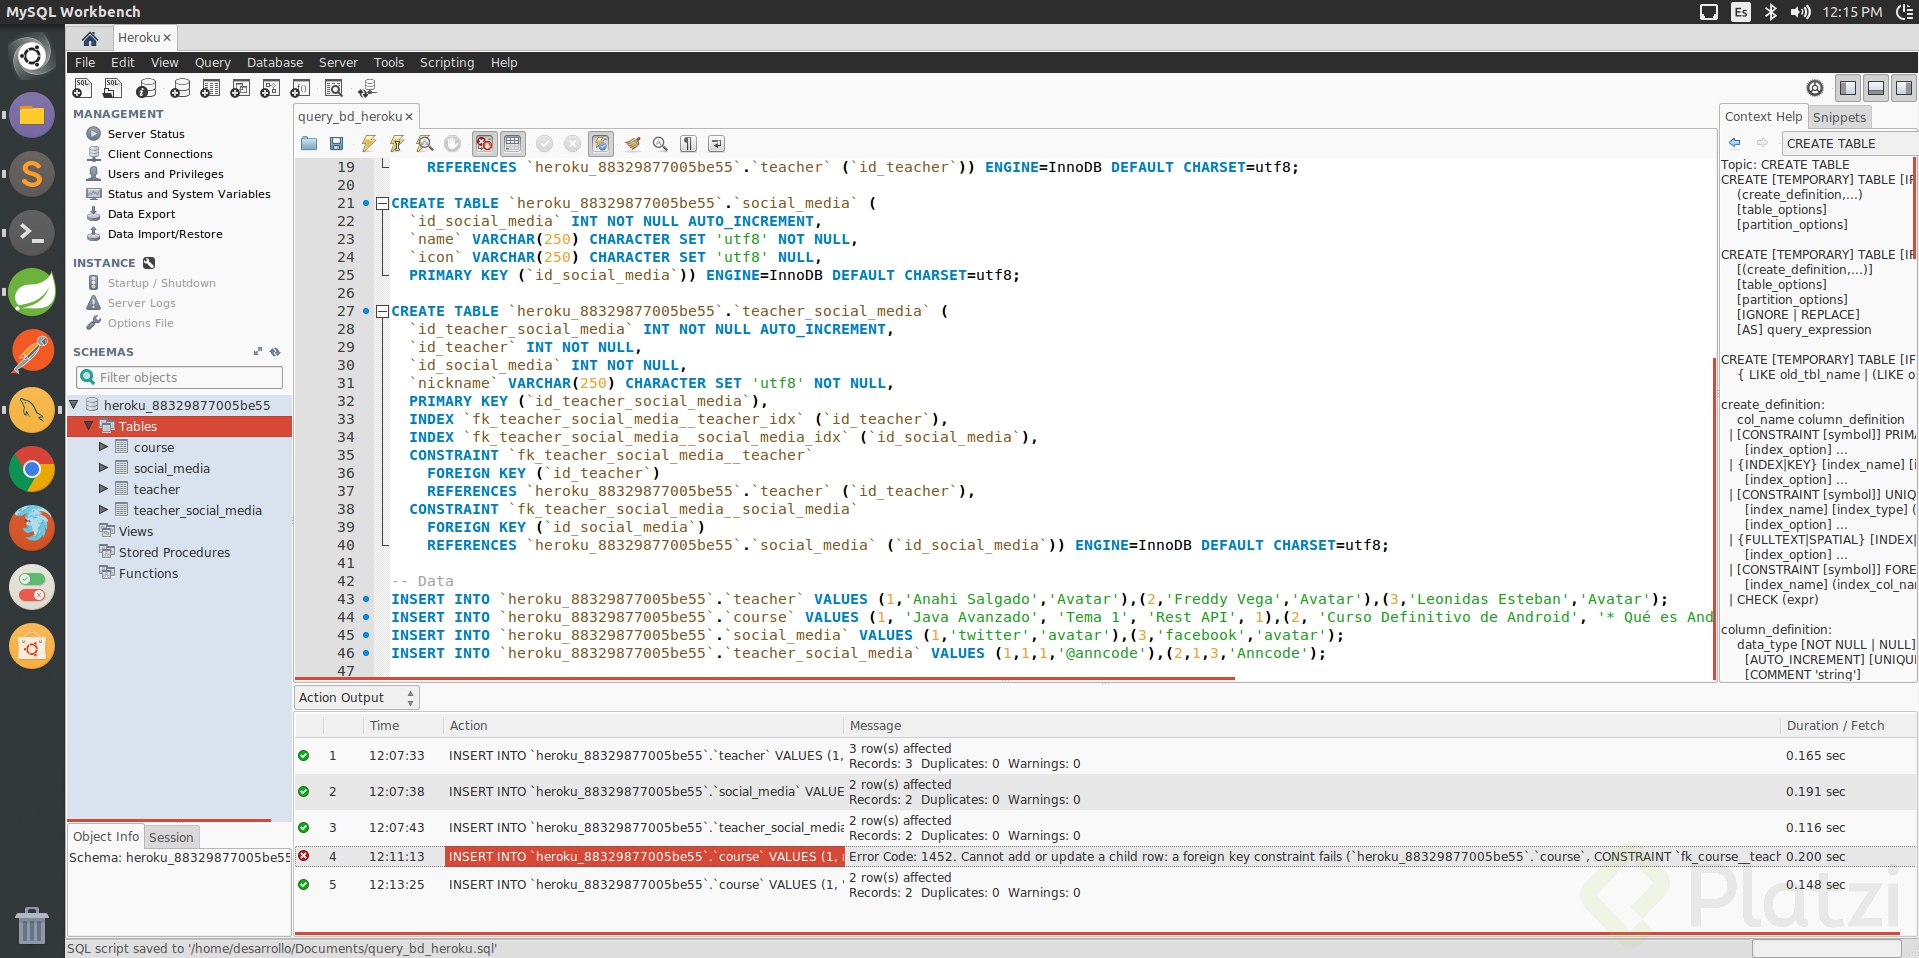The width and height of the screenshot is (1919, 958).
Task: Click the Filter objects search field
Action: [180, 377]
